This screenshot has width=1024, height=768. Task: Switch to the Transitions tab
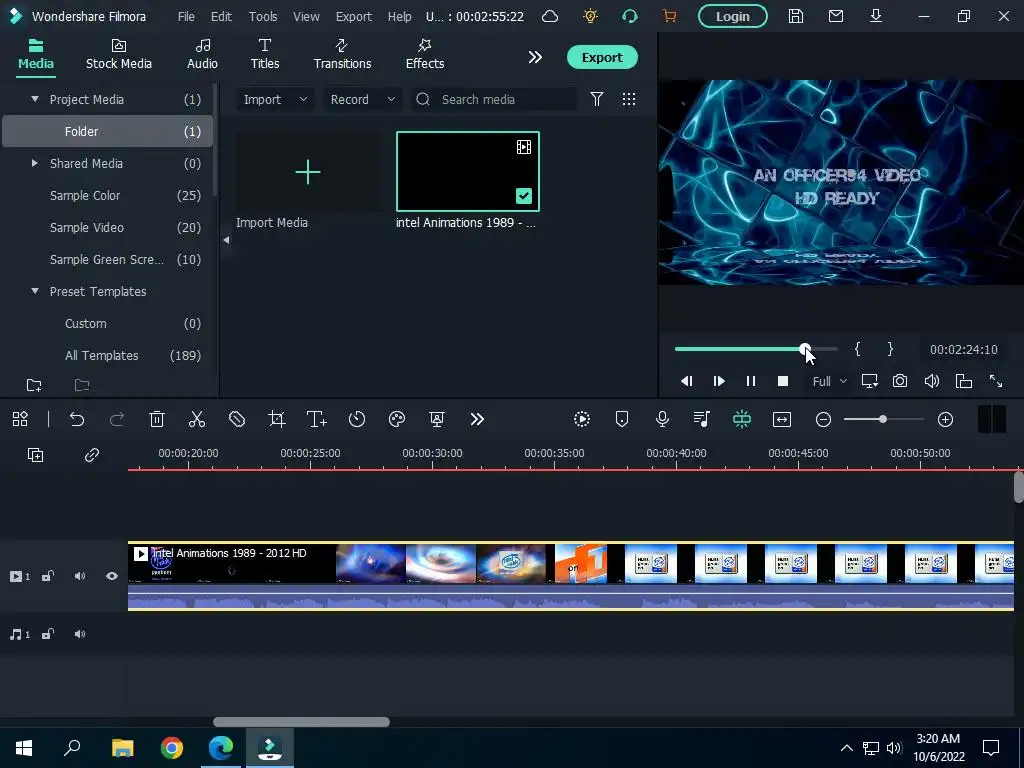point(342,54)
